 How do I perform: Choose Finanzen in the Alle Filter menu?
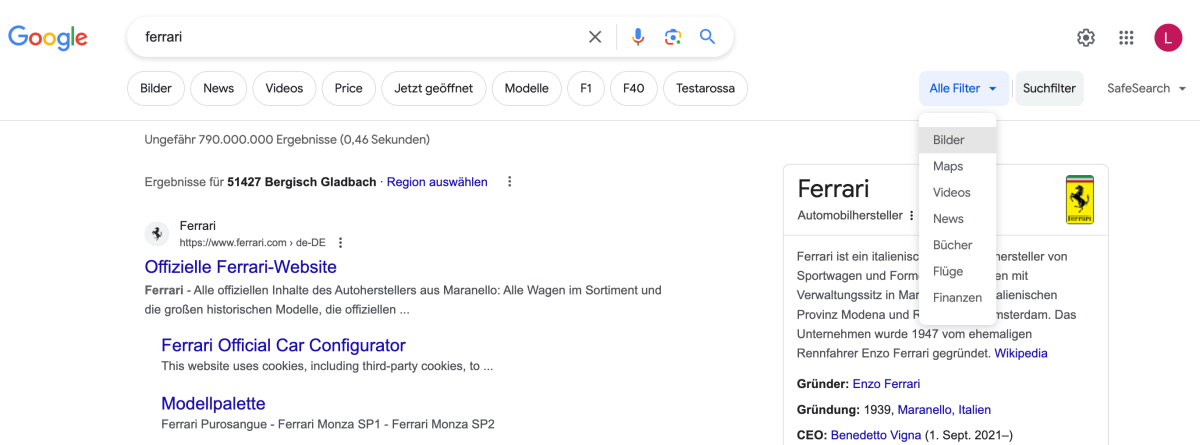pos(958,297)
